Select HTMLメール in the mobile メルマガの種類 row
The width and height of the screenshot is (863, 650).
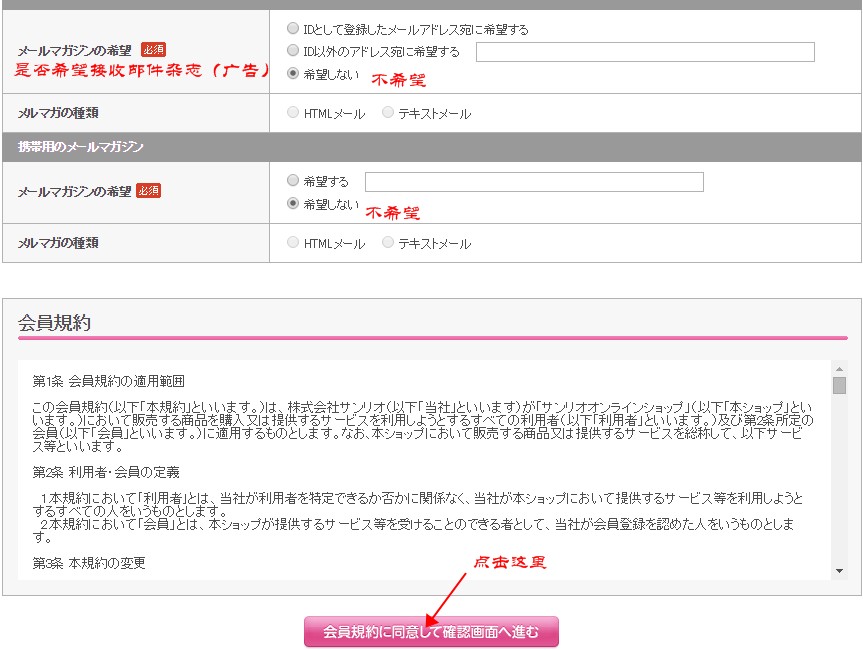point(293,243)
